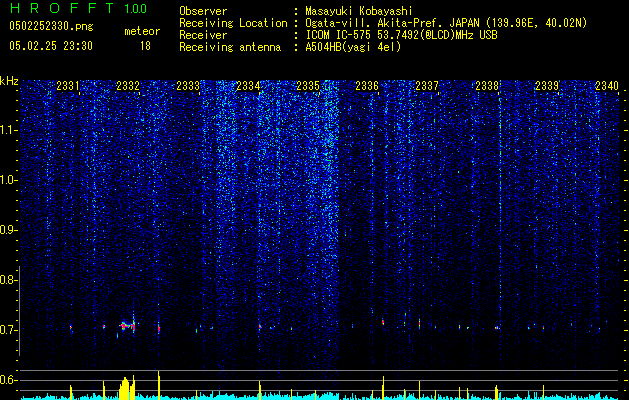Click the 0.9 kHz axis label
Image resolution: width=629 pixels, height=400 pixels.
(8, 230)
